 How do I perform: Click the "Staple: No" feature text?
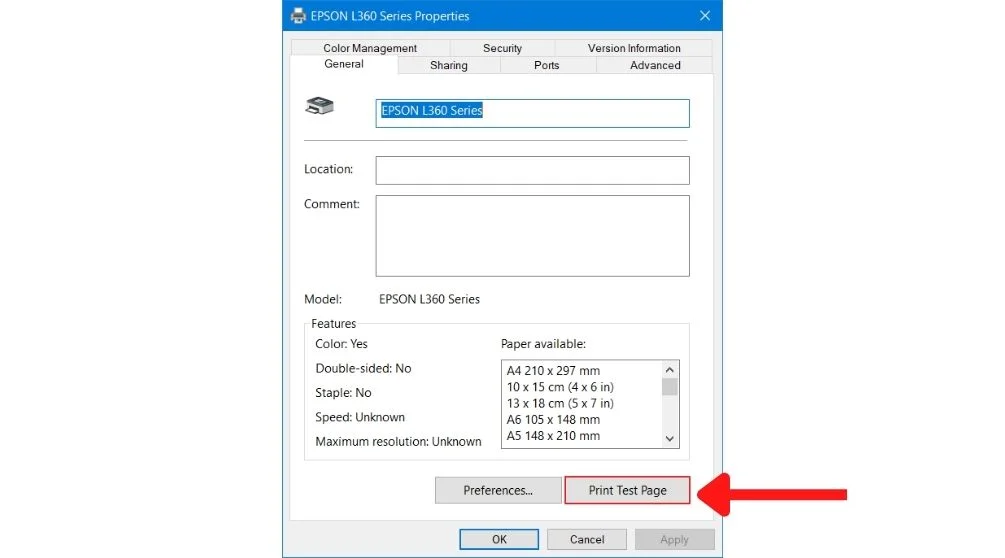coord(343,393)
